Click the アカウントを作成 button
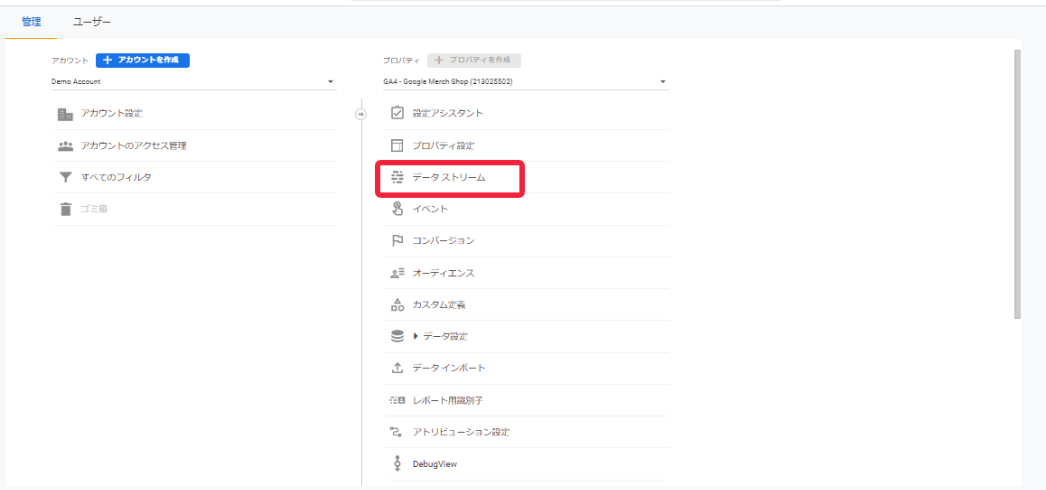 tap(143, 60)
